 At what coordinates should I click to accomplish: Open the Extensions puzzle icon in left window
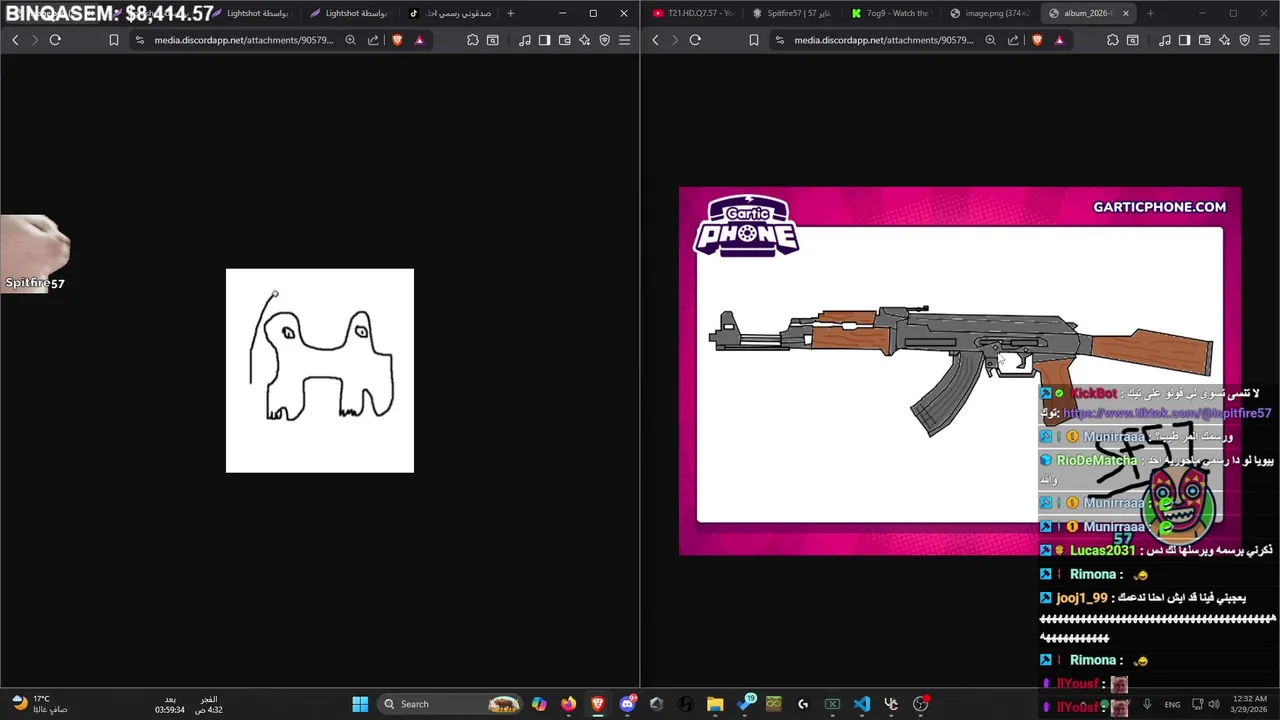(473, 40)
